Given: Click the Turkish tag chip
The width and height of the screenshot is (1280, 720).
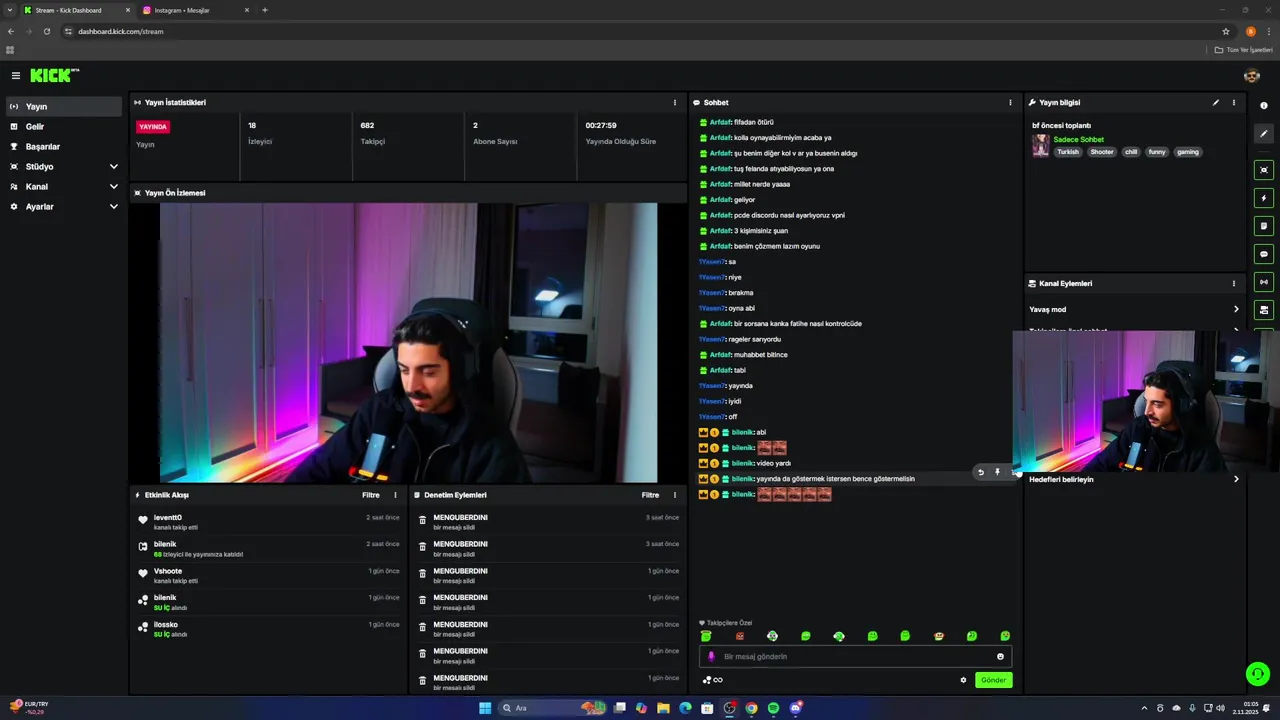Looking at the screenshot, I should coord(1068,152).
